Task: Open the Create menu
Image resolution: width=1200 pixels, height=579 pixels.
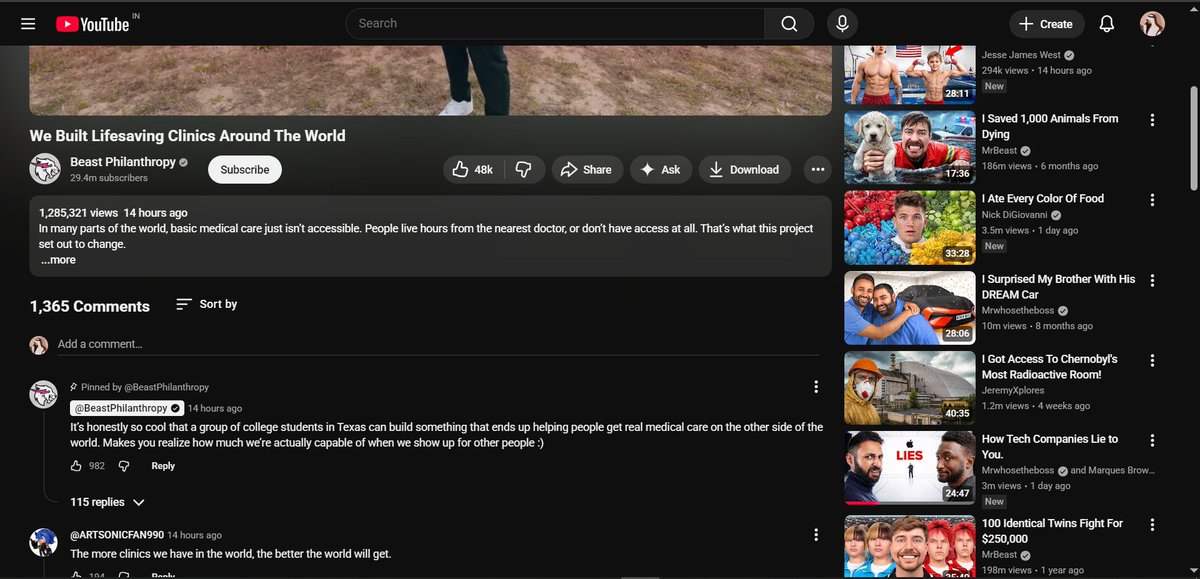Action: 1046,24
